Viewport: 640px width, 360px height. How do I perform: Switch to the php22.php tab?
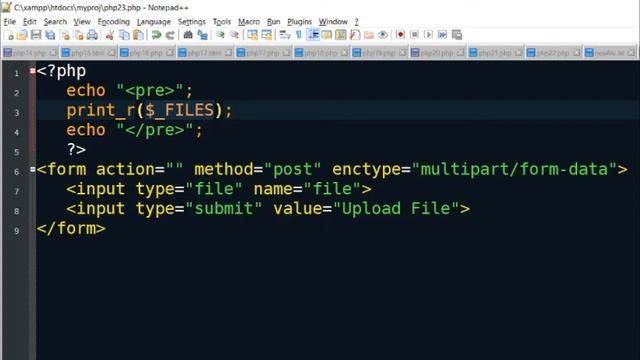(x=553, y=53)
